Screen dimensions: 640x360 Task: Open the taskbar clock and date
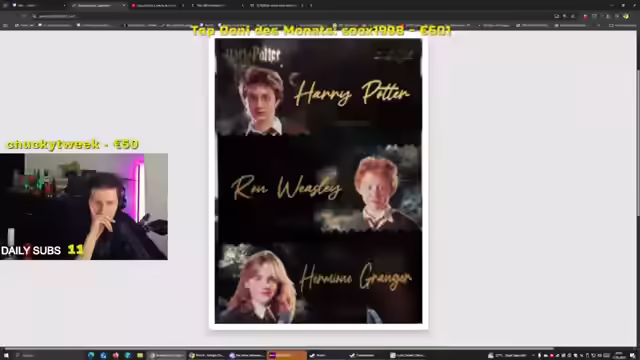coord(619,355)
